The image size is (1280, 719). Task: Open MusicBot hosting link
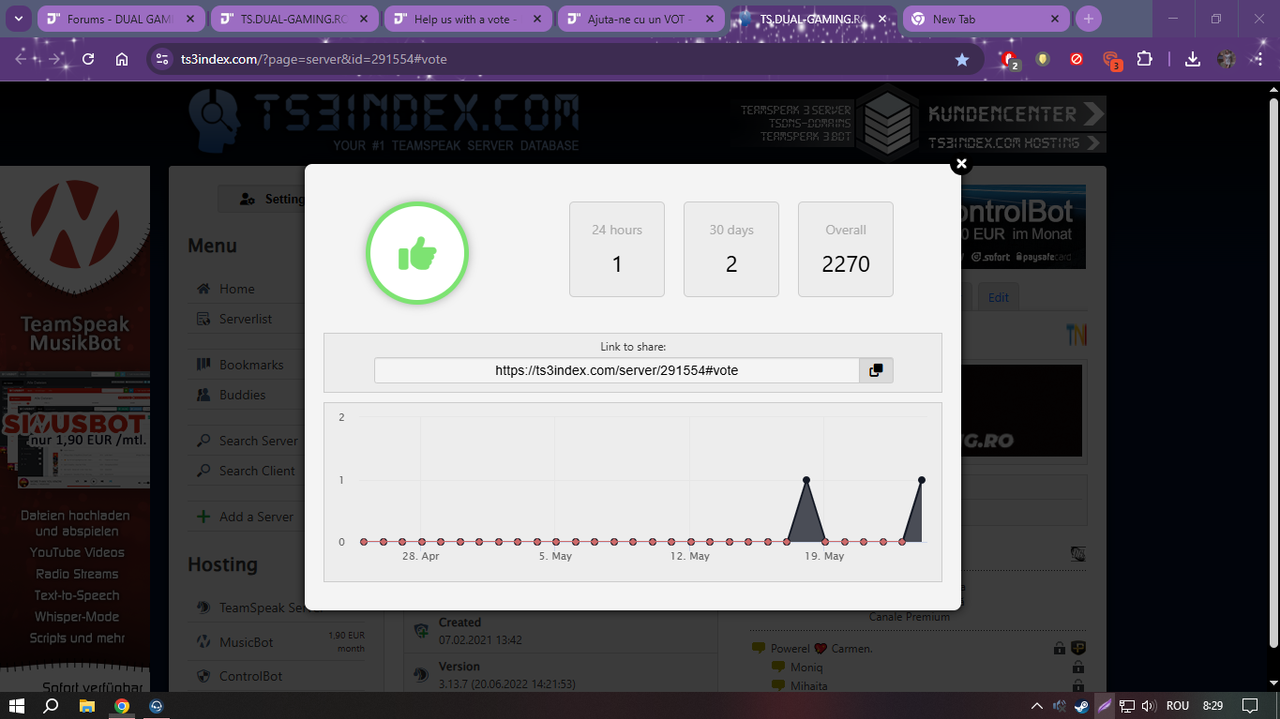coord(246,642)
